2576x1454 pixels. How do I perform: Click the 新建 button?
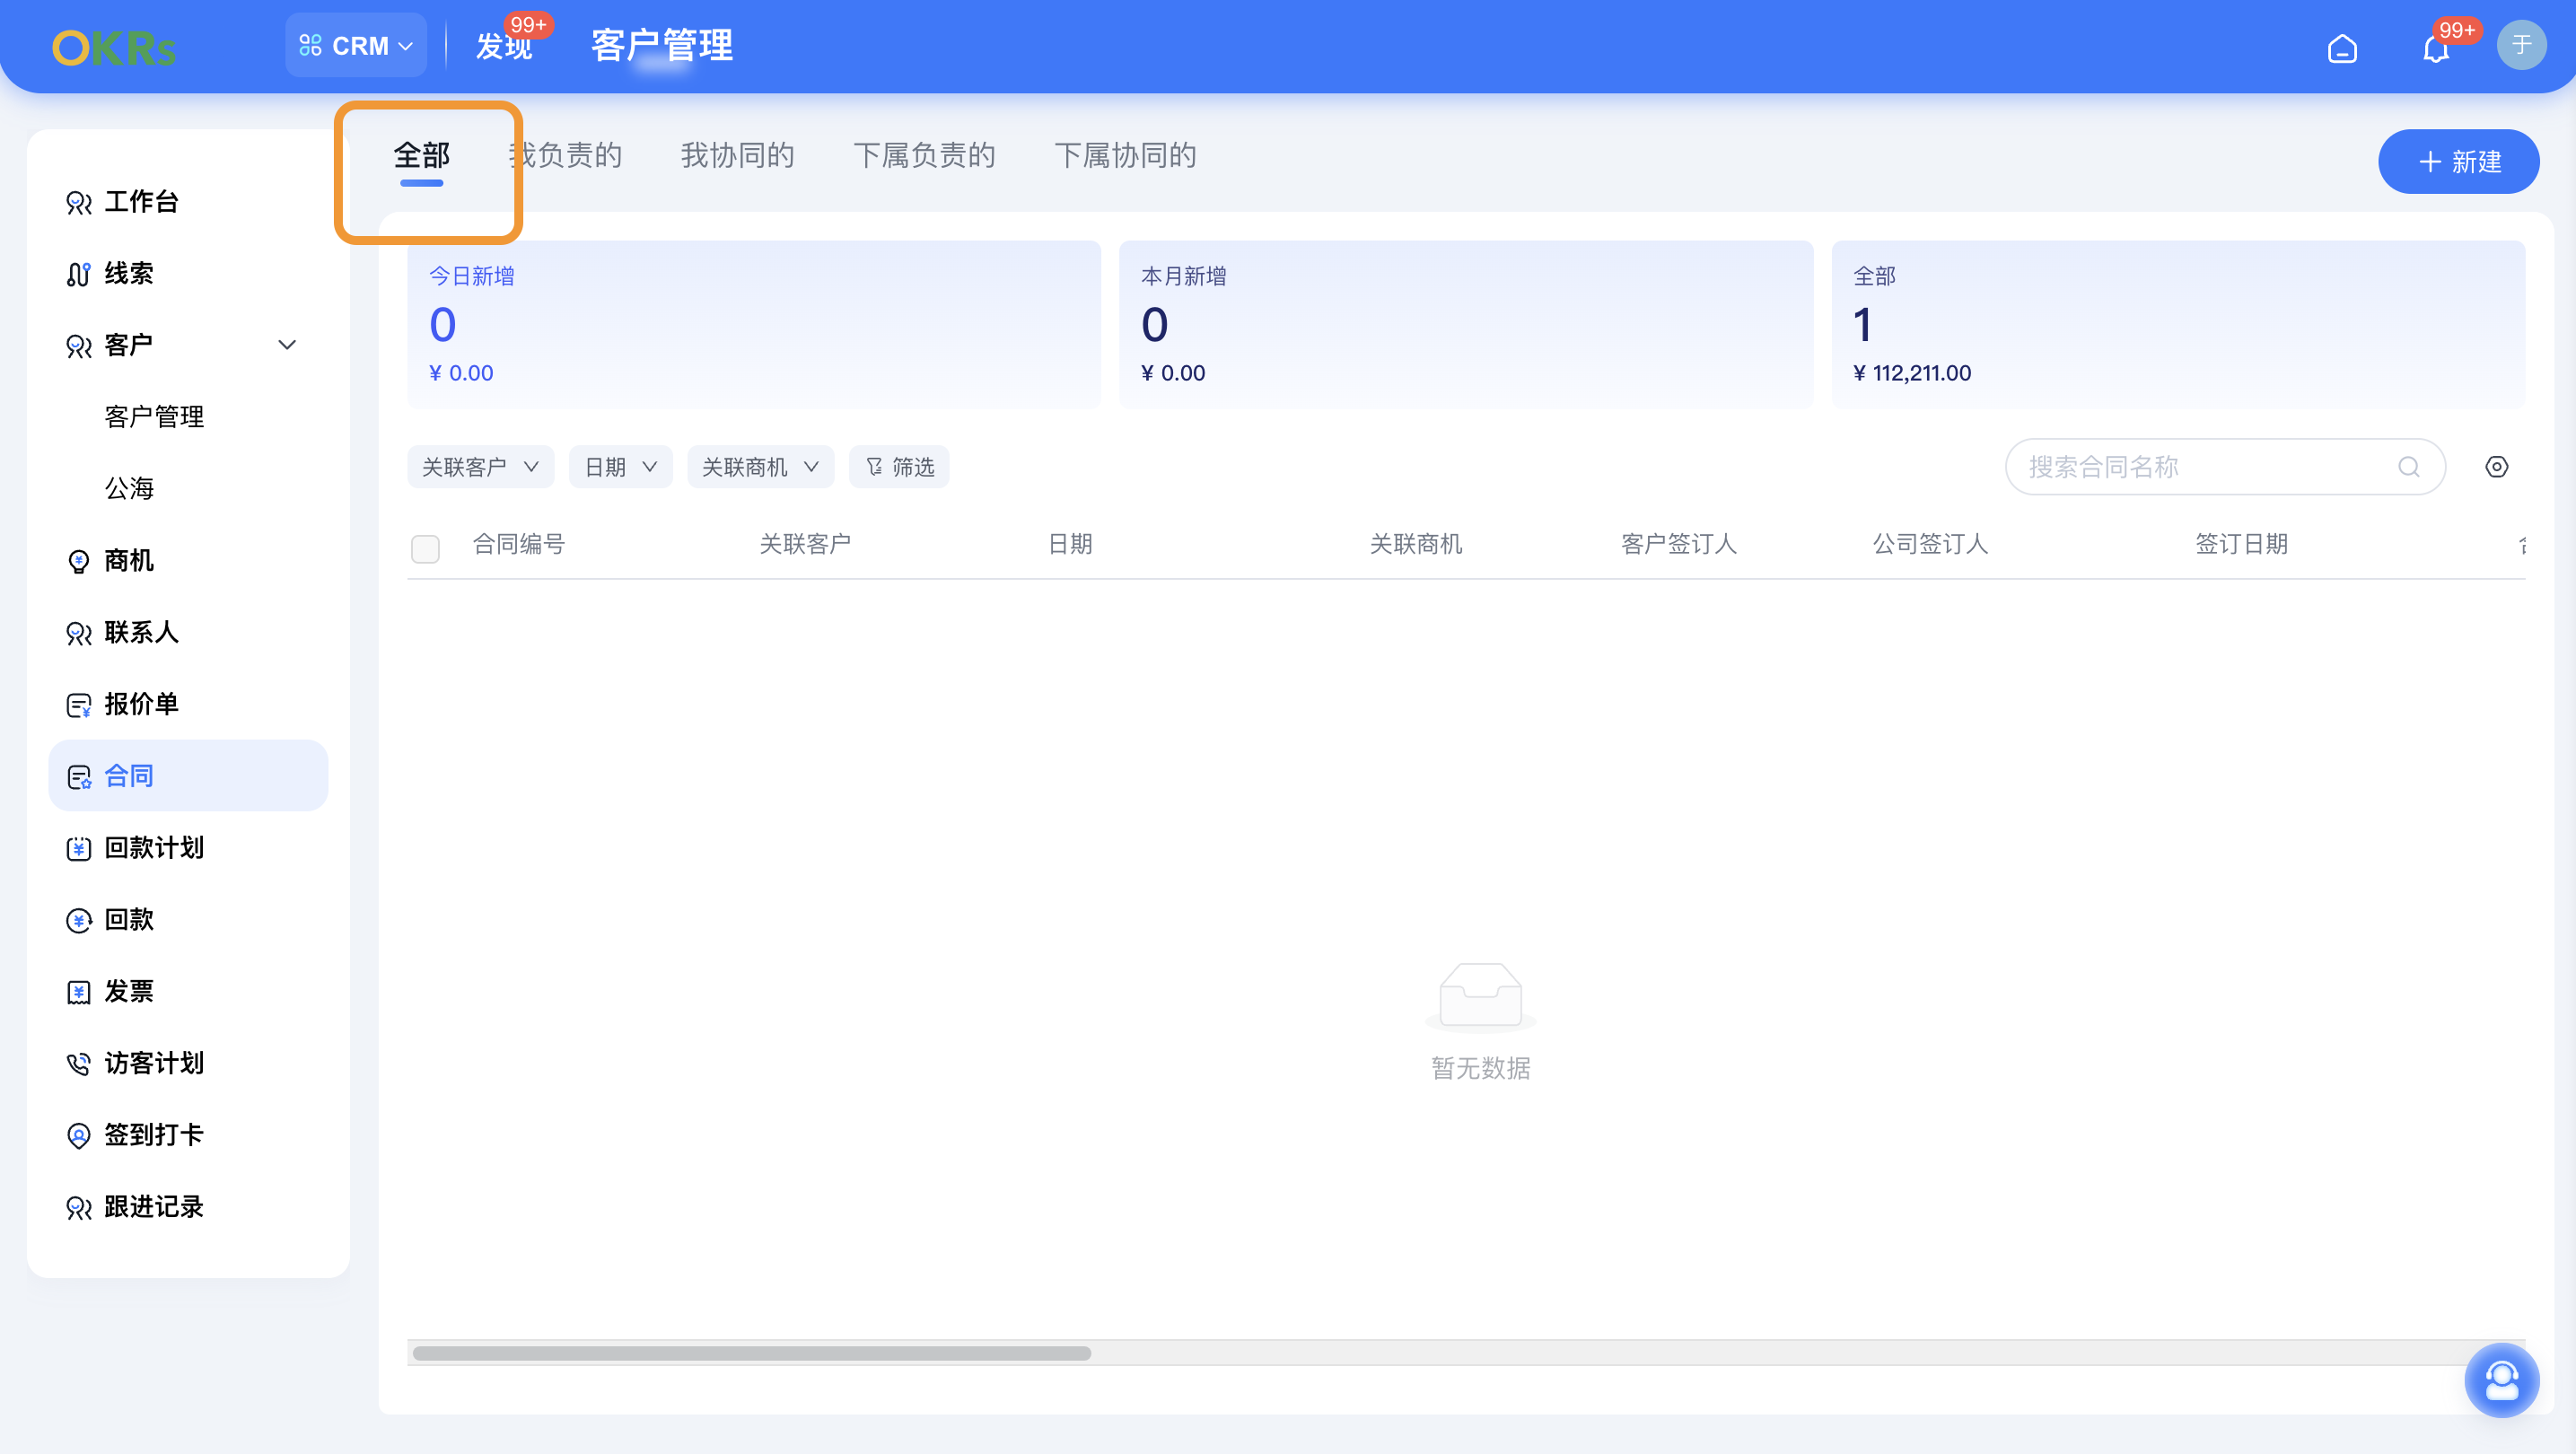(x=2458, y=161)
